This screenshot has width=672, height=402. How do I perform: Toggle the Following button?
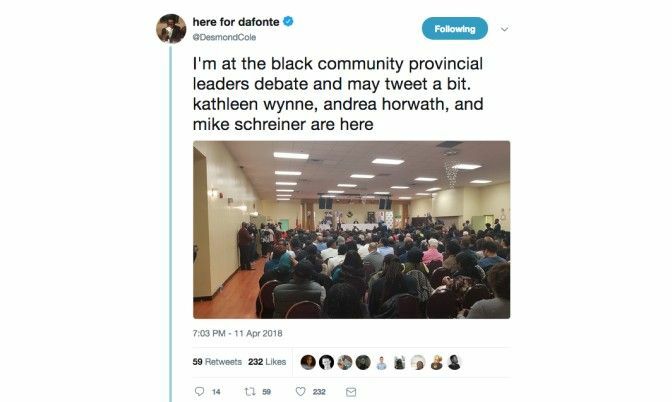pos(455,29)
